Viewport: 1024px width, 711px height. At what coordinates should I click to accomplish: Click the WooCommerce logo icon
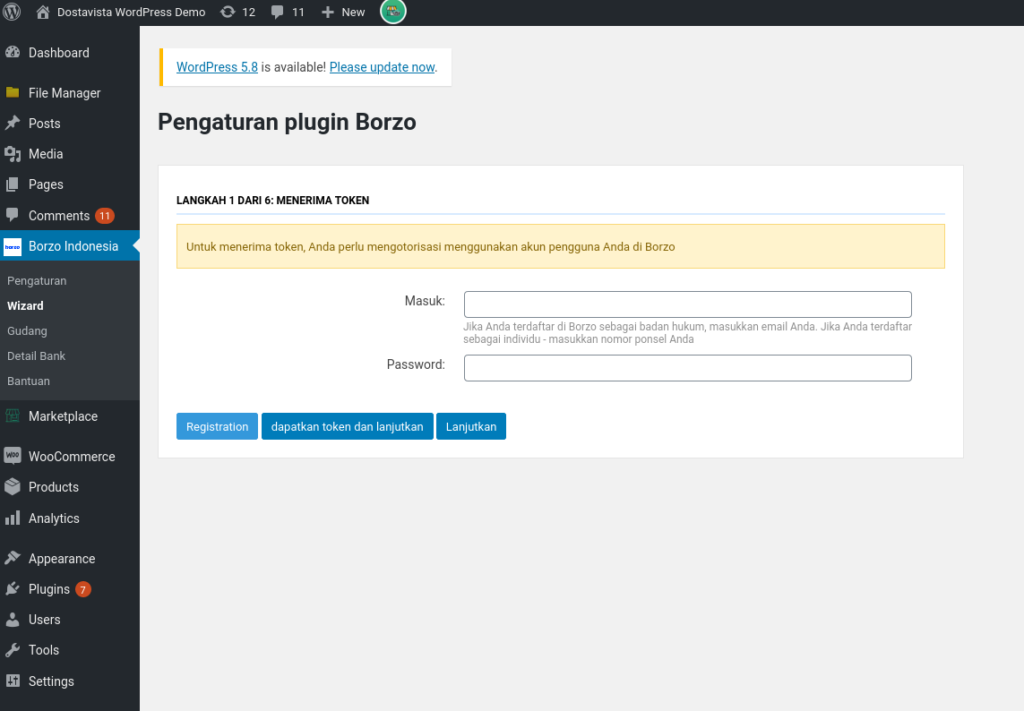coord(12,456)
